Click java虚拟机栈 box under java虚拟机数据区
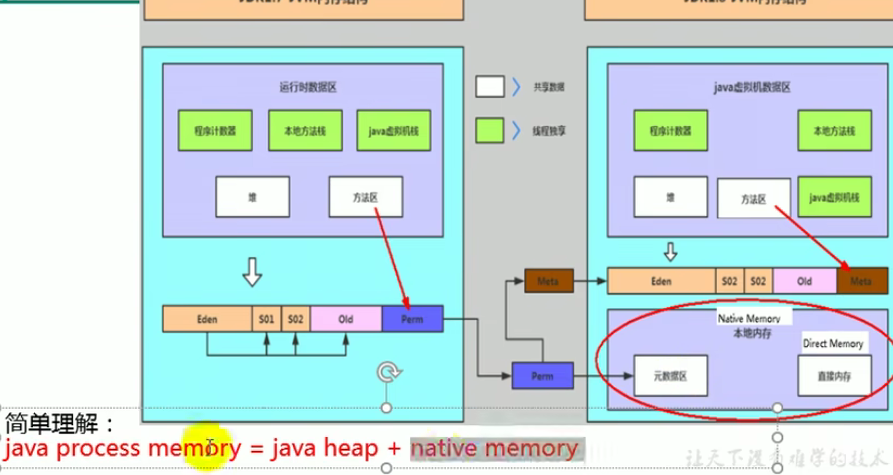The height and width of the screenshot is (475, 893). point(835,197)
